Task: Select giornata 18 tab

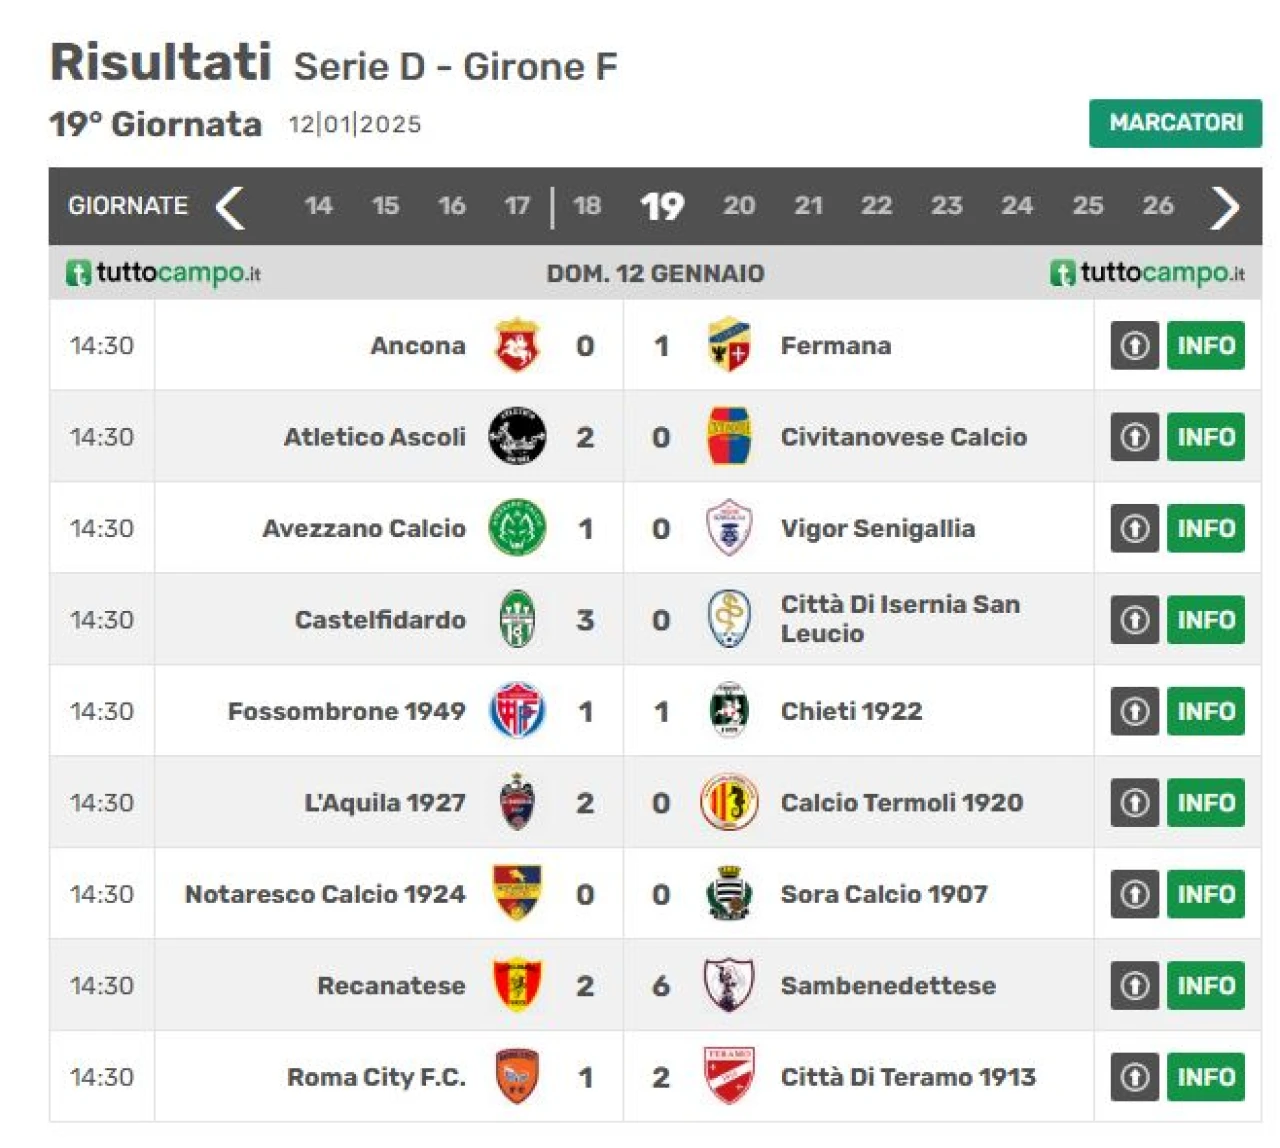Action: pos(587,206)
